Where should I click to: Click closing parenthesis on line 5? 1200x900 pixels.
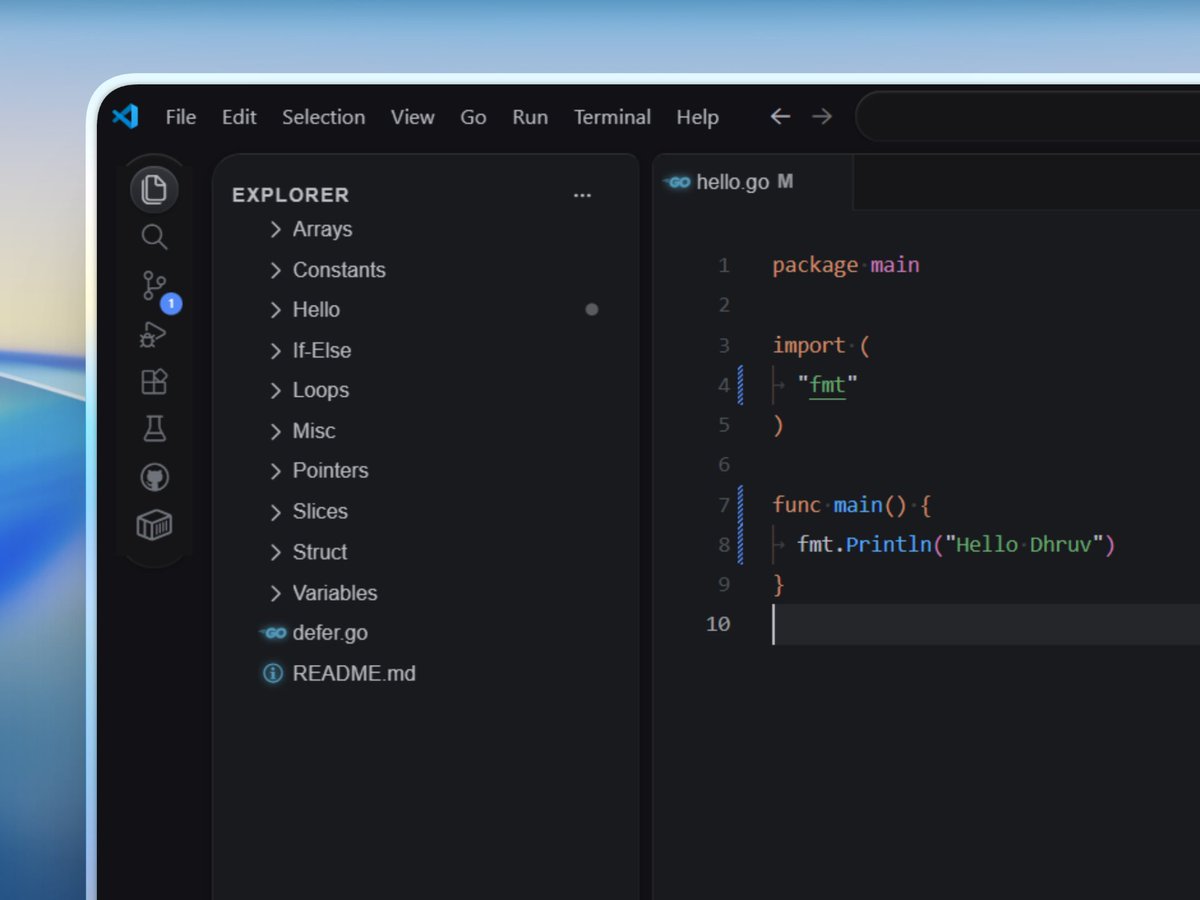tap(778, 425)
